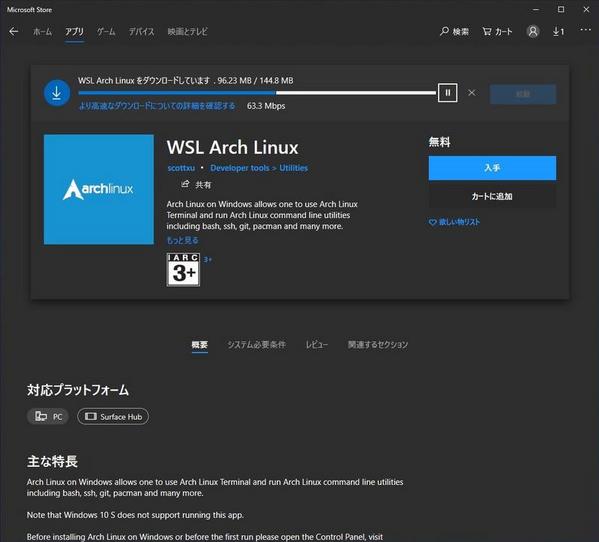Click the Arch Linux app logo
This screenshot has width=599, height=542.
(99, 189)
